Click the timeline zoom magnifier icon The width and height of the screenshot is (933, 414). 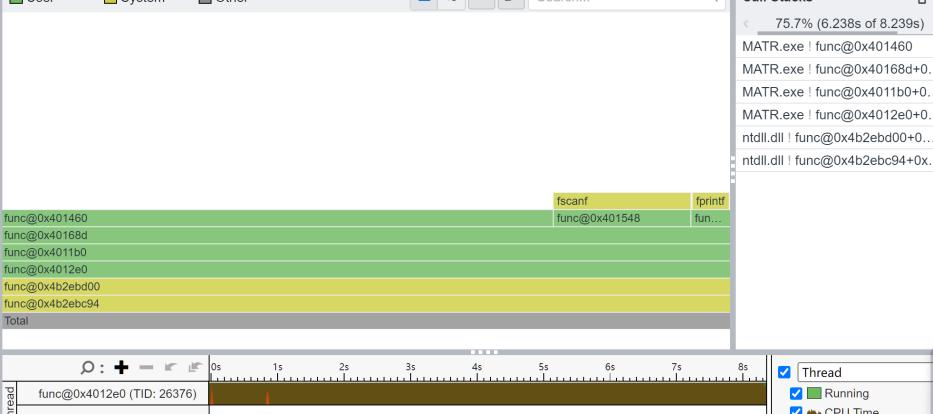click(x=87, y=368)
